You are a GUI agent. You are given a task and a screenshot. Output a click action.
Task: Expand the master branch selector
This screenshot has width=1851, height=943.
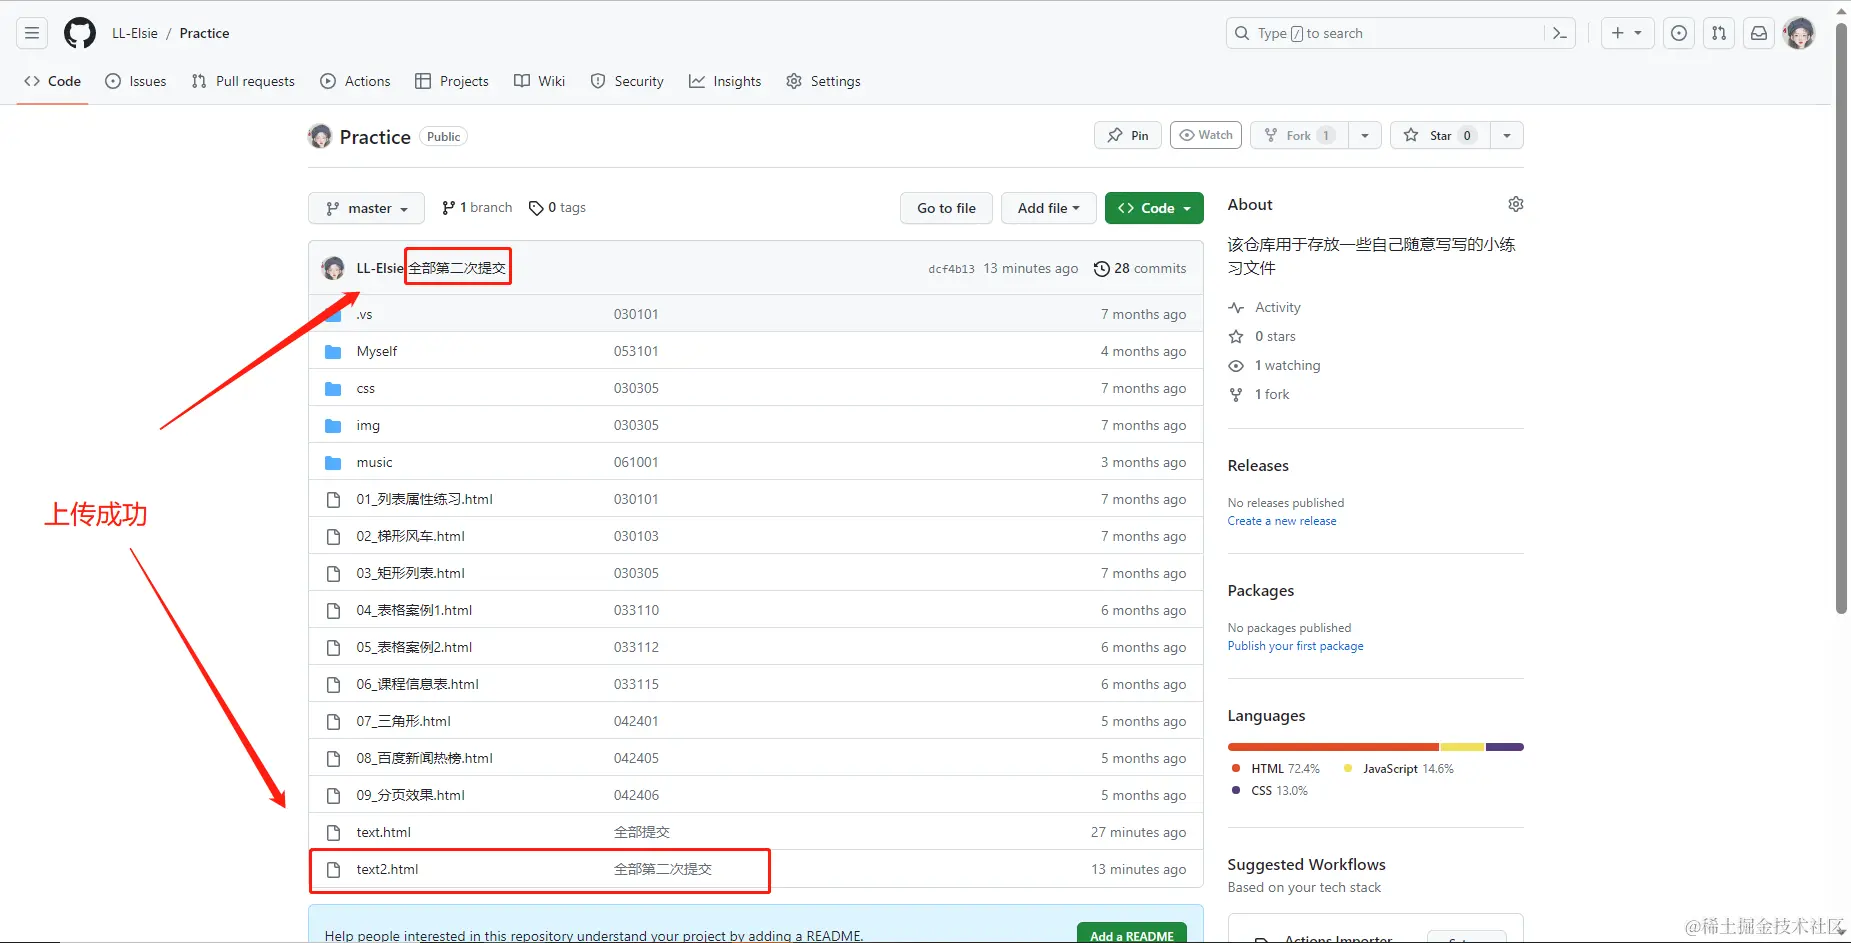tap(366, 208)
